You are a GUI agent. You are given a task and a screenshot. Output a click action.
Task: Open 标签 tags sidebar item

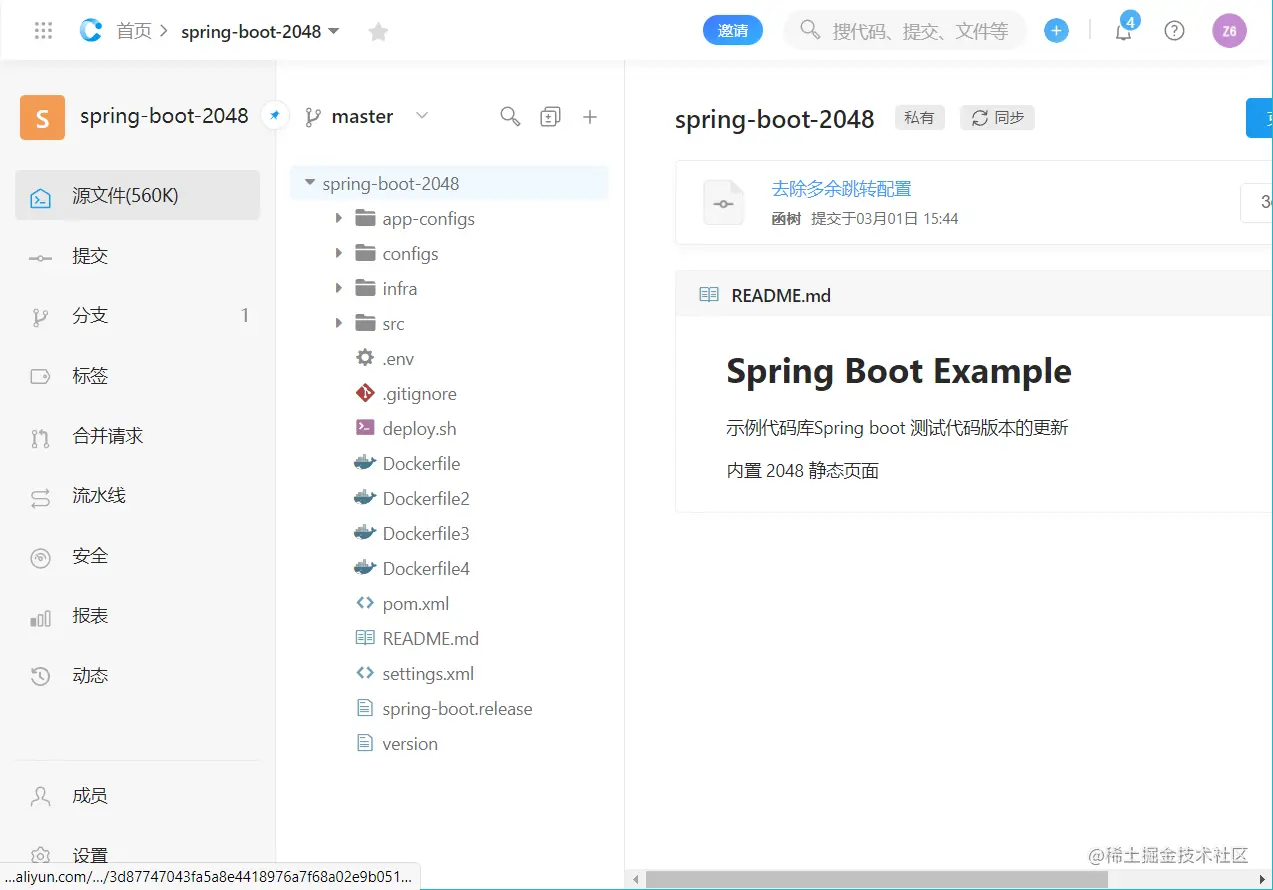(138, 376)
